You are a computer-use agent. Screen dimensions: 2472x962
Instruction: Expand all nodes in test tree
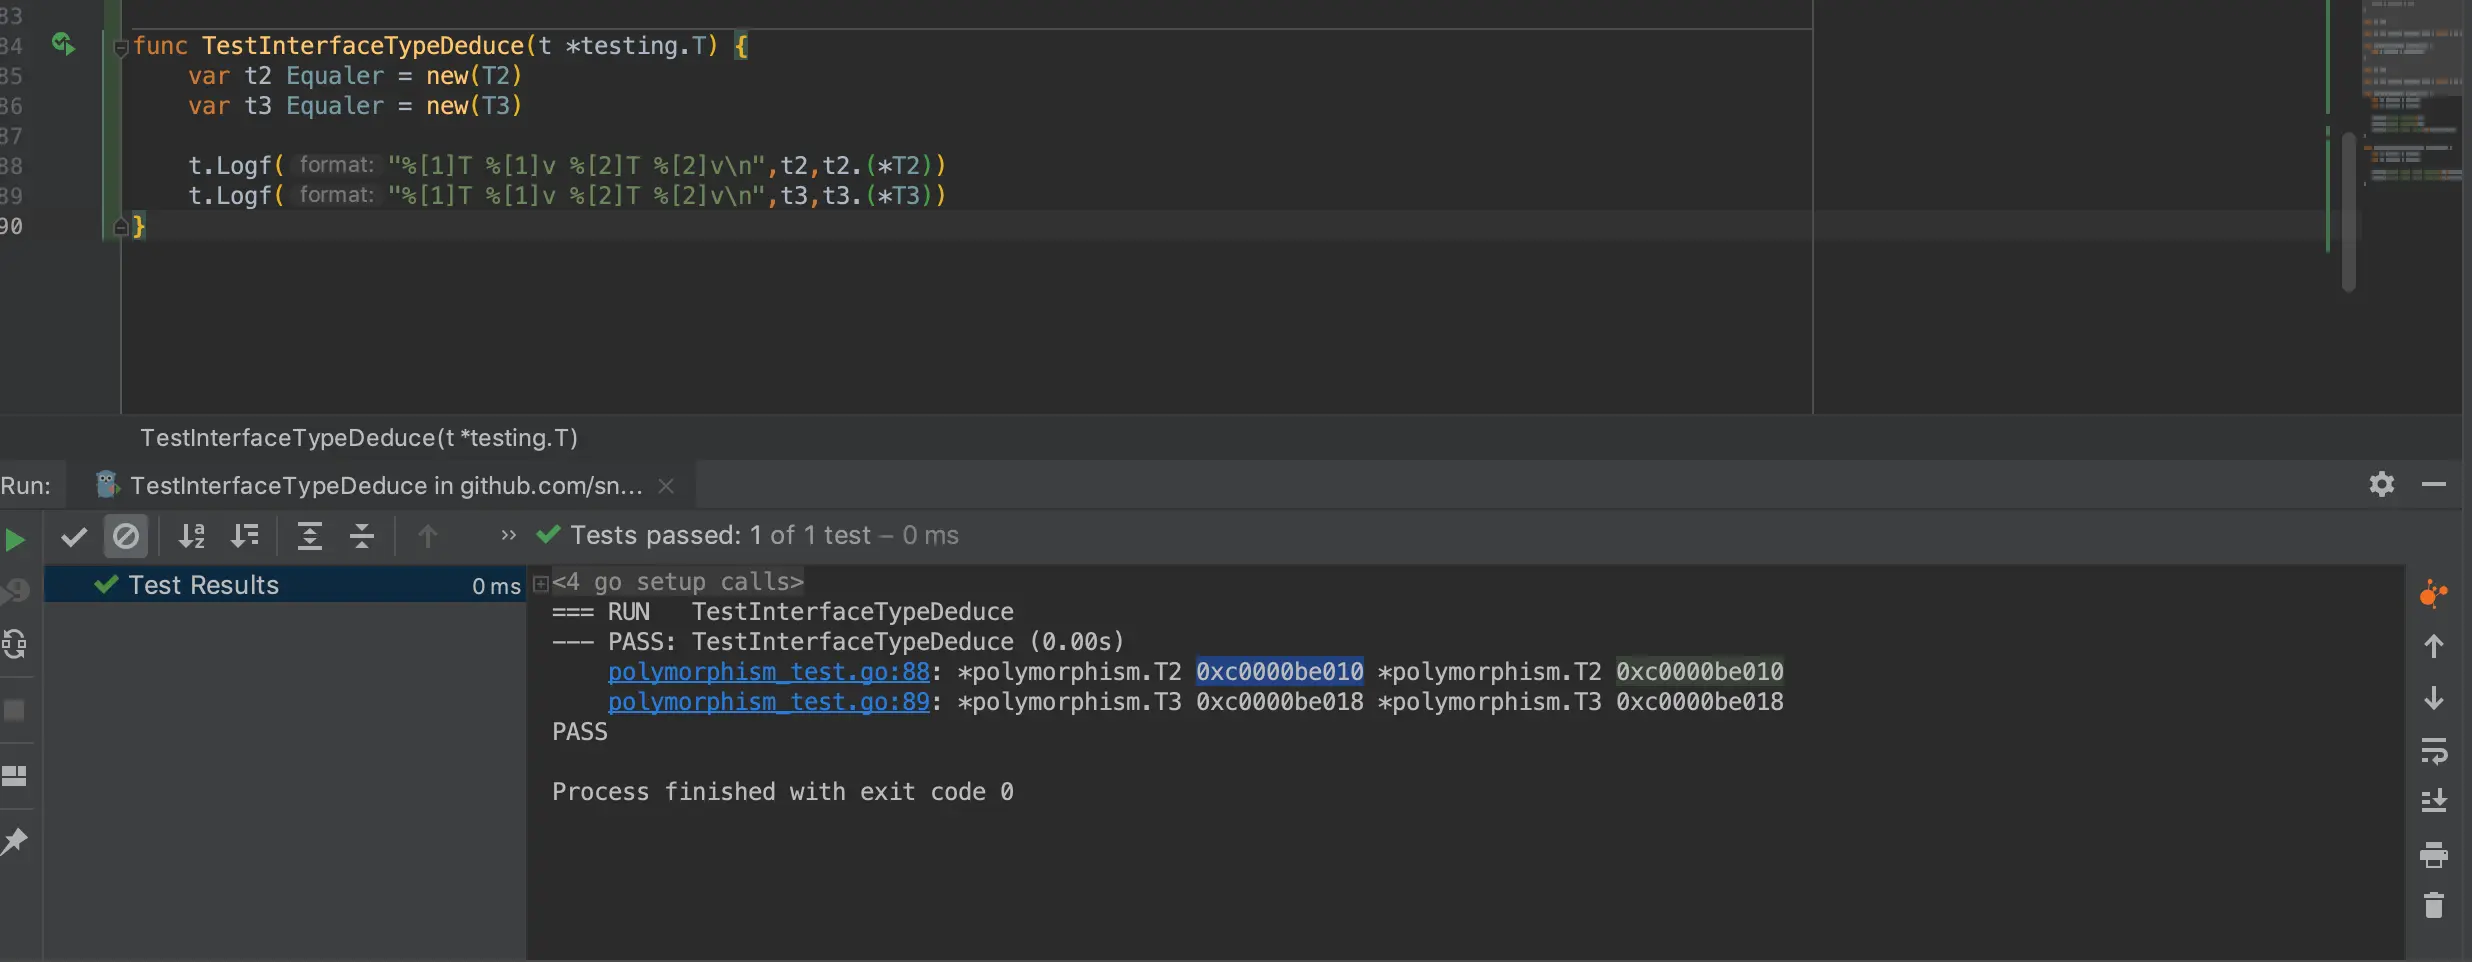[x=308, y=536]
